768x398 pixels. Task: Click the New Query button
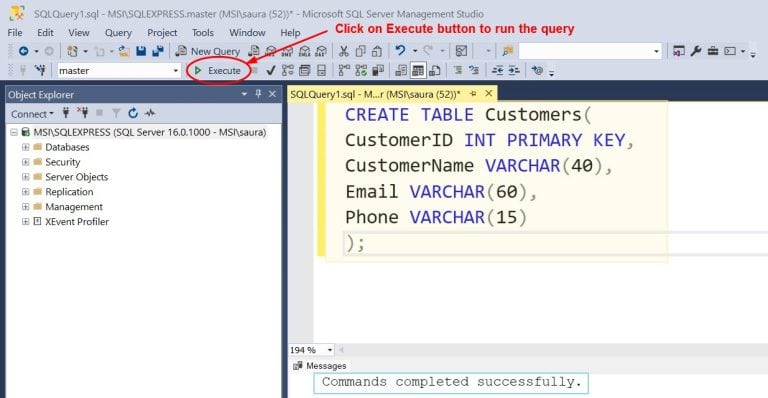pos(208,51)
